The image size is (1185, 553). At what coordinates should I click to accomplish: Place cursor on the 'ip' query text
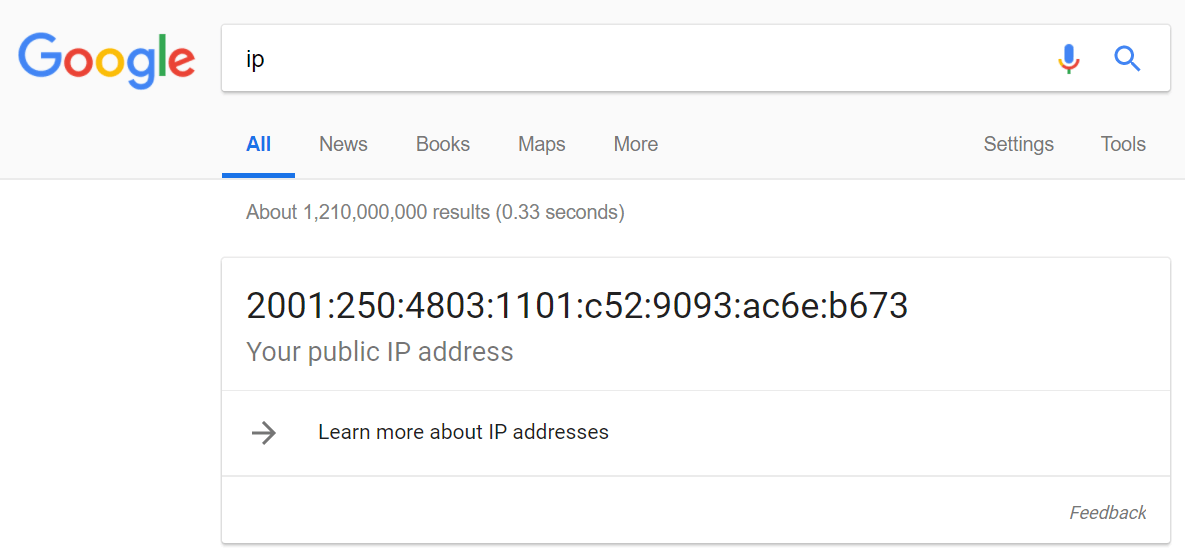tap(255, 60)
